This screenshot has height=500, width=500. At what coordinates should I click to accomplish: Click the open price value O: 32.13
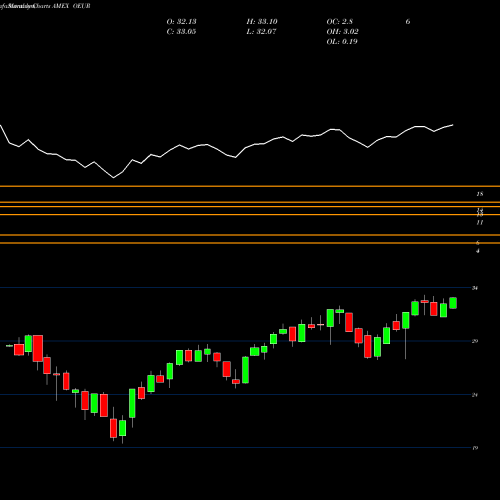pos(181,22)
